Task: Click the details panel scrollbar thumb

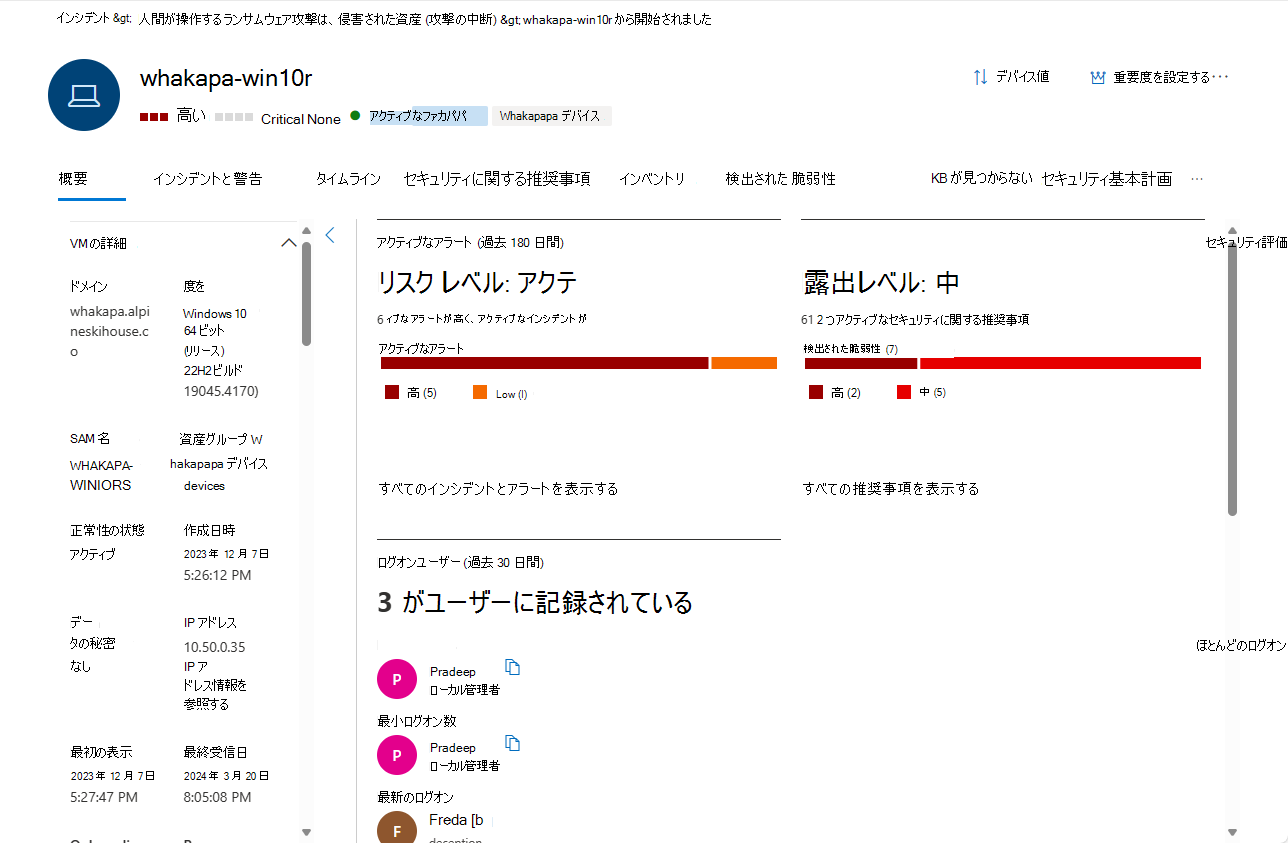Action: (306, 293)
